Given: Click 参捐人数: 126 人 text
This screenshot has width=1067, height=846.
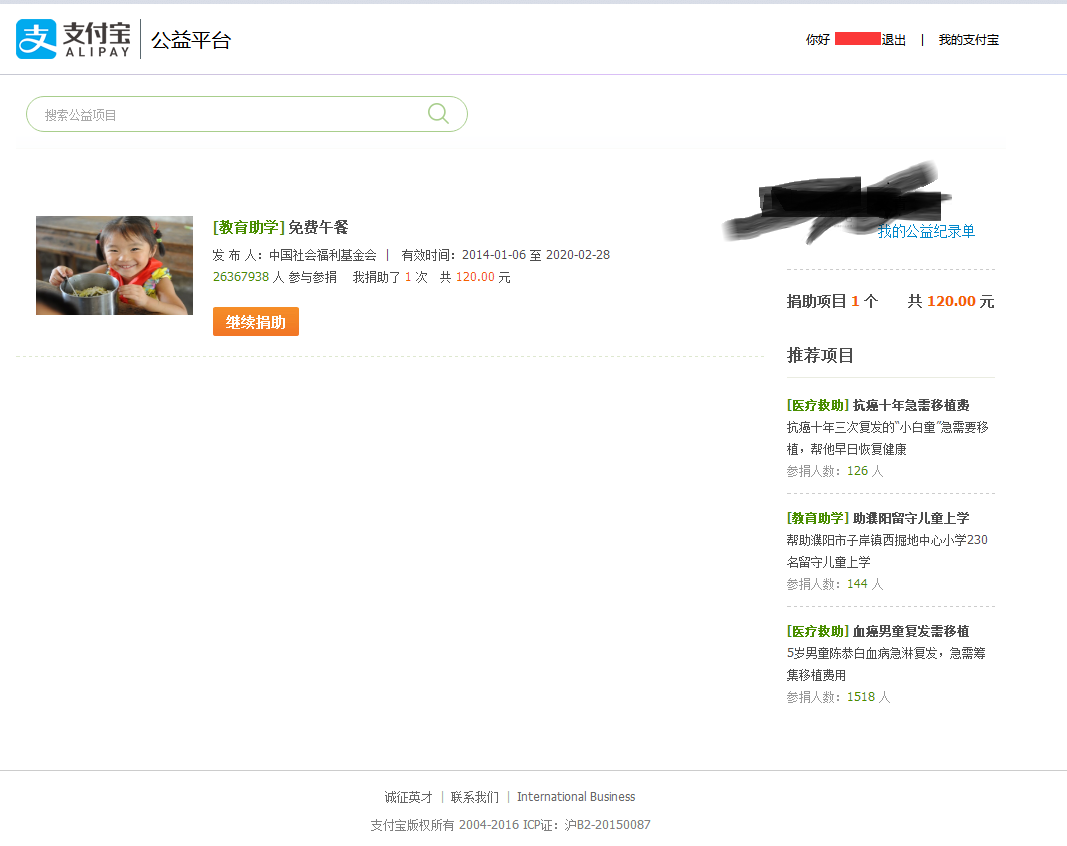Looking at the screenshot, I should pyautogui.click(x=835, y=471).
